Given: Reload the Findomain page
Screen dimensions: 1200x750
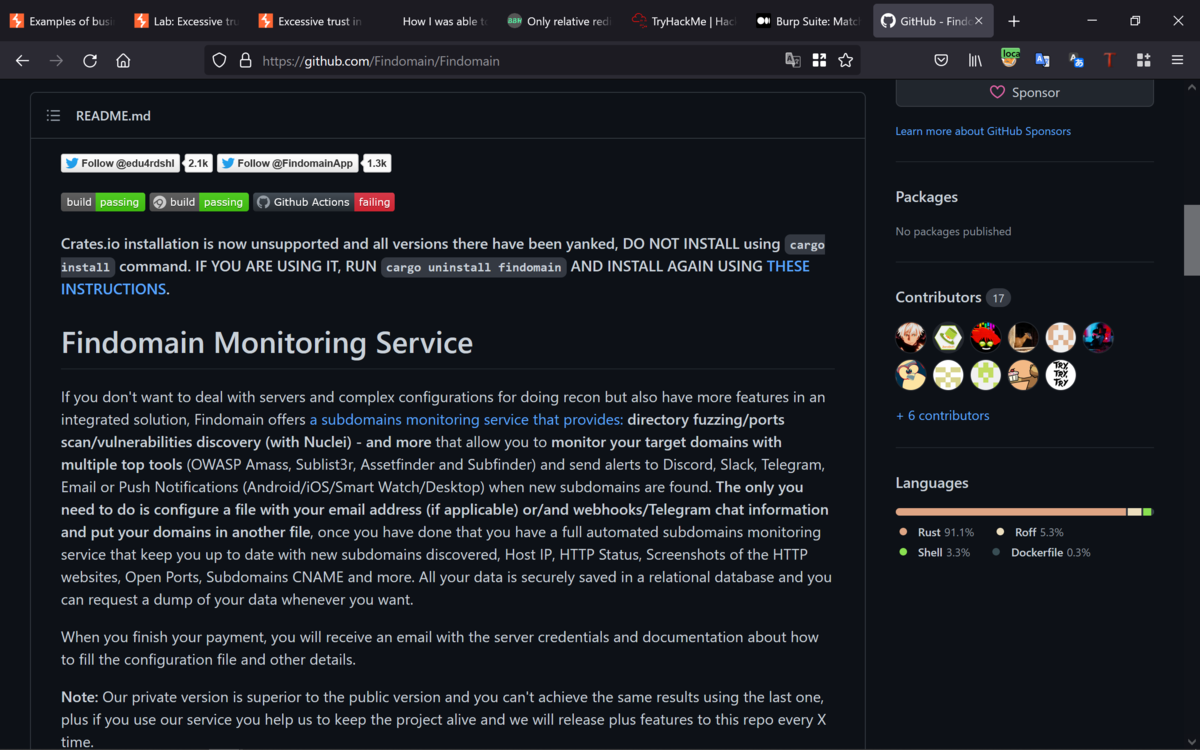Looking at the screenshot, I should click(x=90, y=60).
